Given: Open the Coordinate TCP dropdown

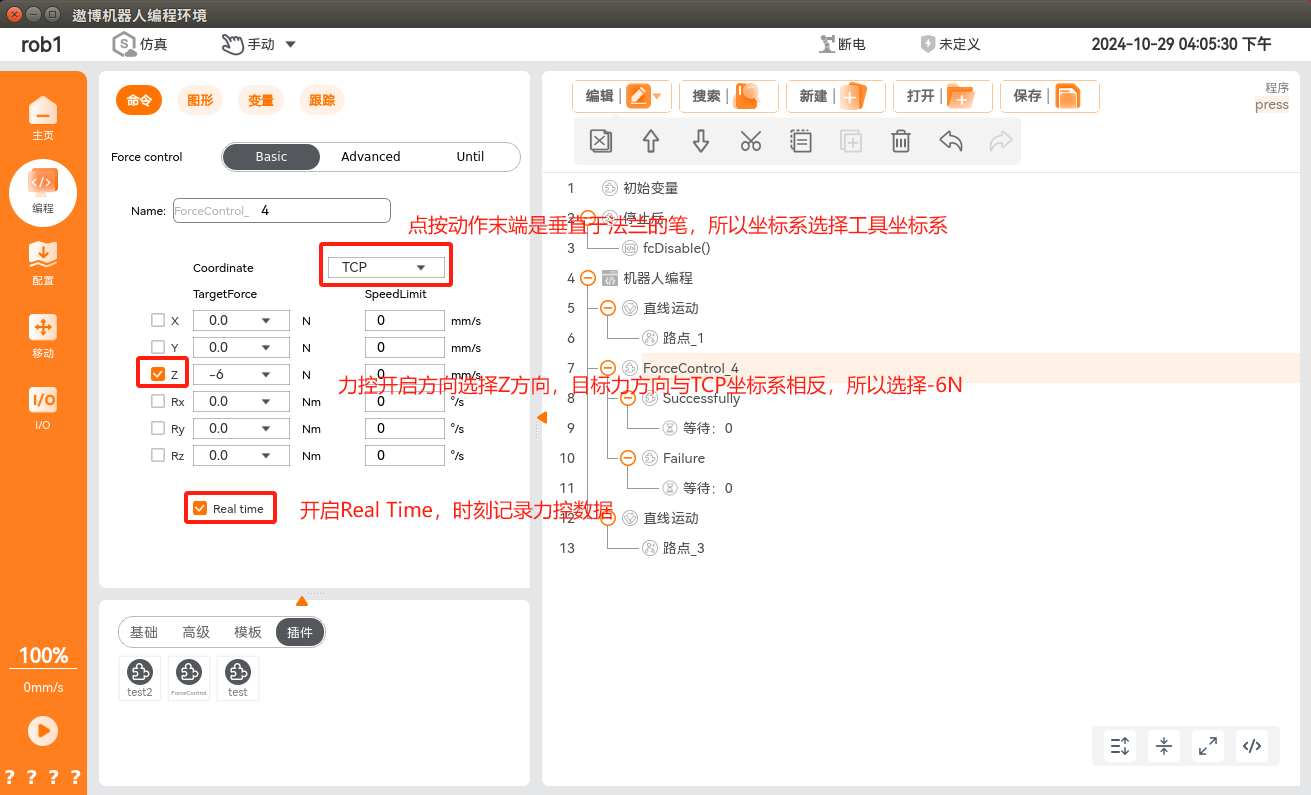Looking at the screenshot, I should click(x=385, y=268).
